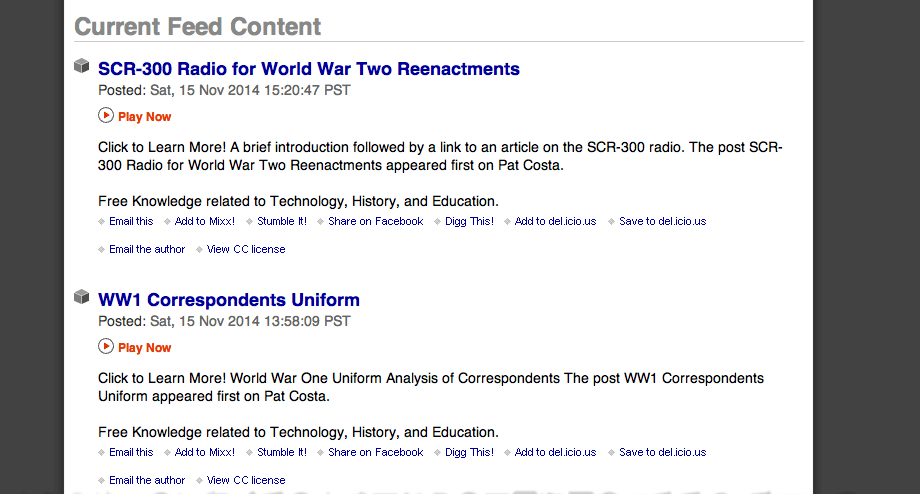920x494 pixels.
Task: Click the cube icon beside SCR-300 Radio title
Action: coord(82,66)
